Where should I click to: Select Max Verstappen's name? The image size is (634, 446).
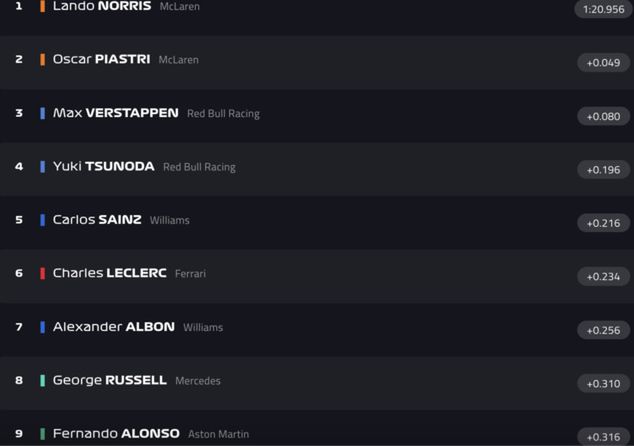point(115,113)
